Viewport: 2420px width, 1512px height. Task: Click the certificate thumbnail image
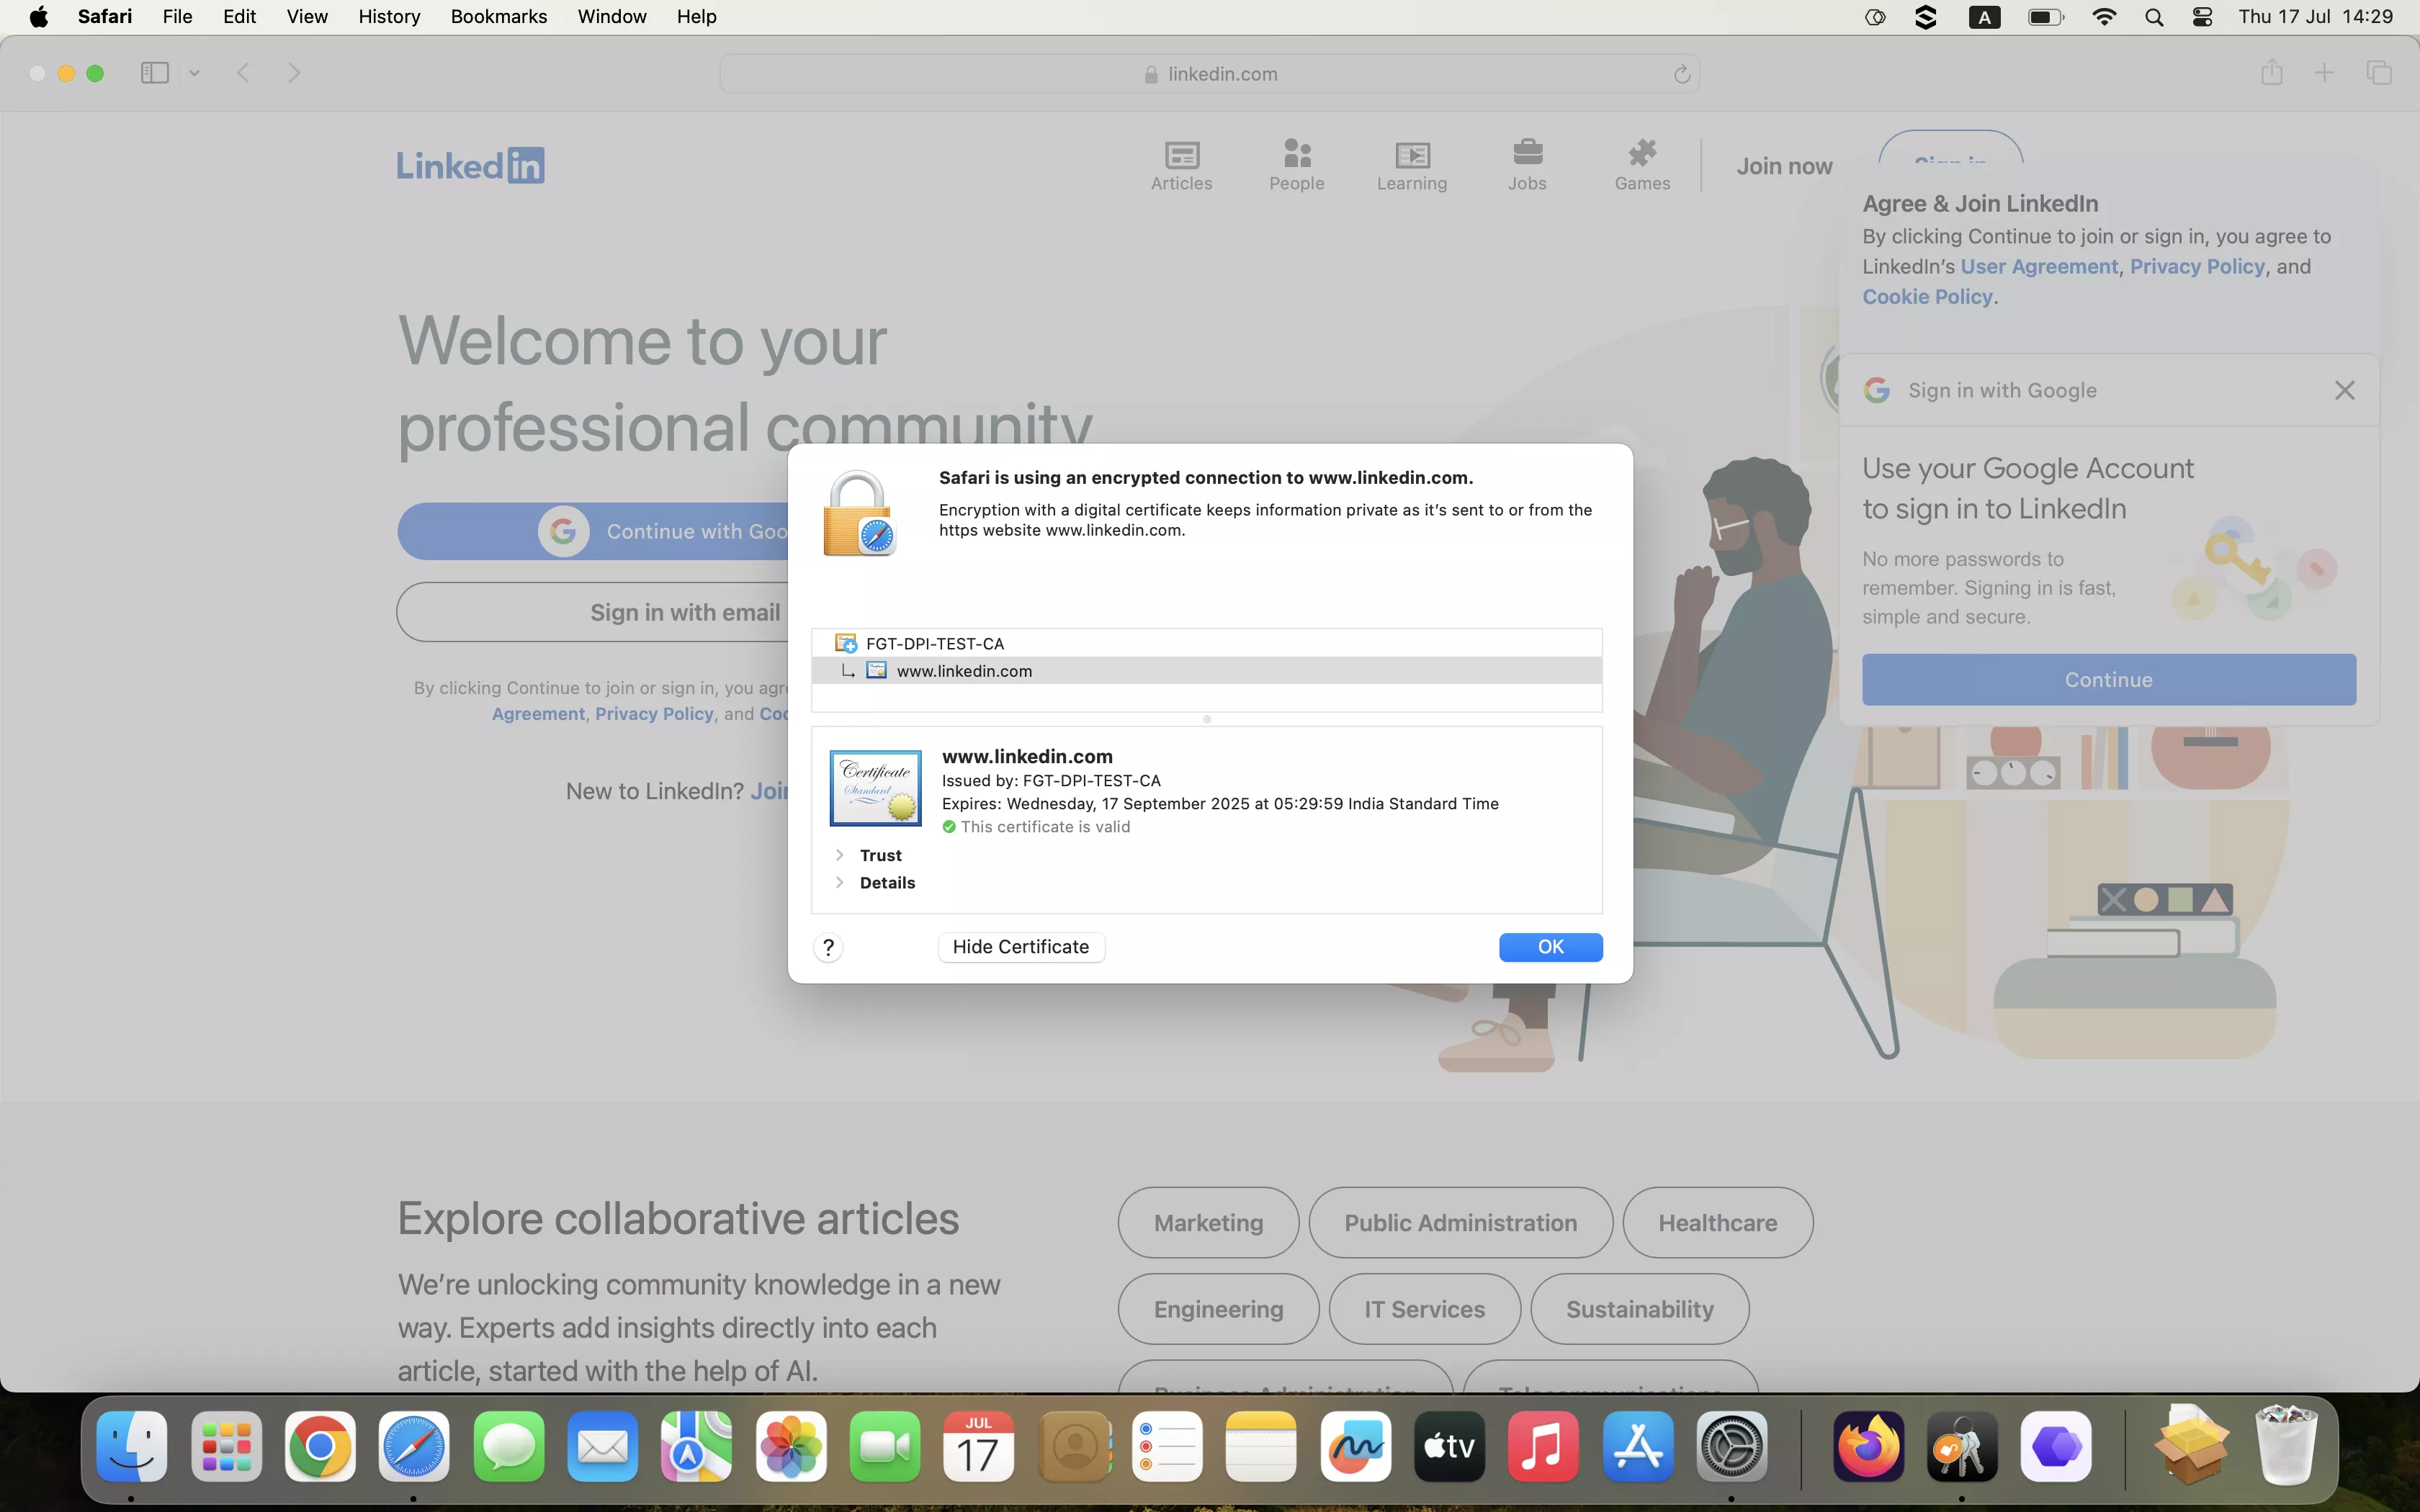coord(875,788)
